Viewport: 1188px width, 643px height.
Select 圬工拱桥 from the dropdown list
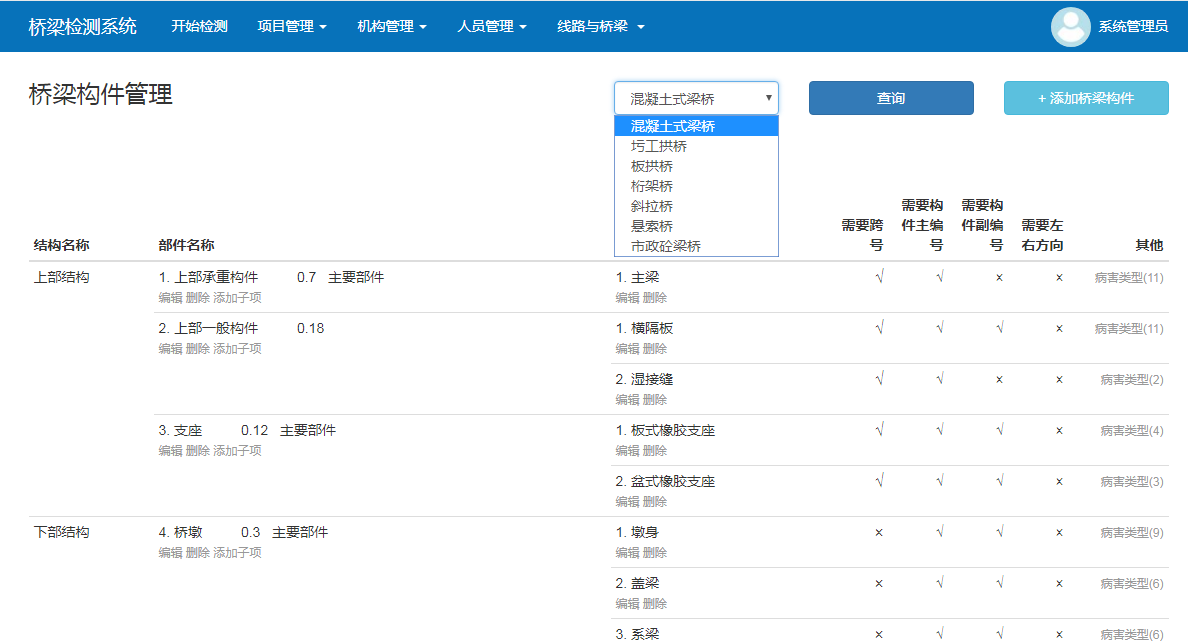(658, 146)
